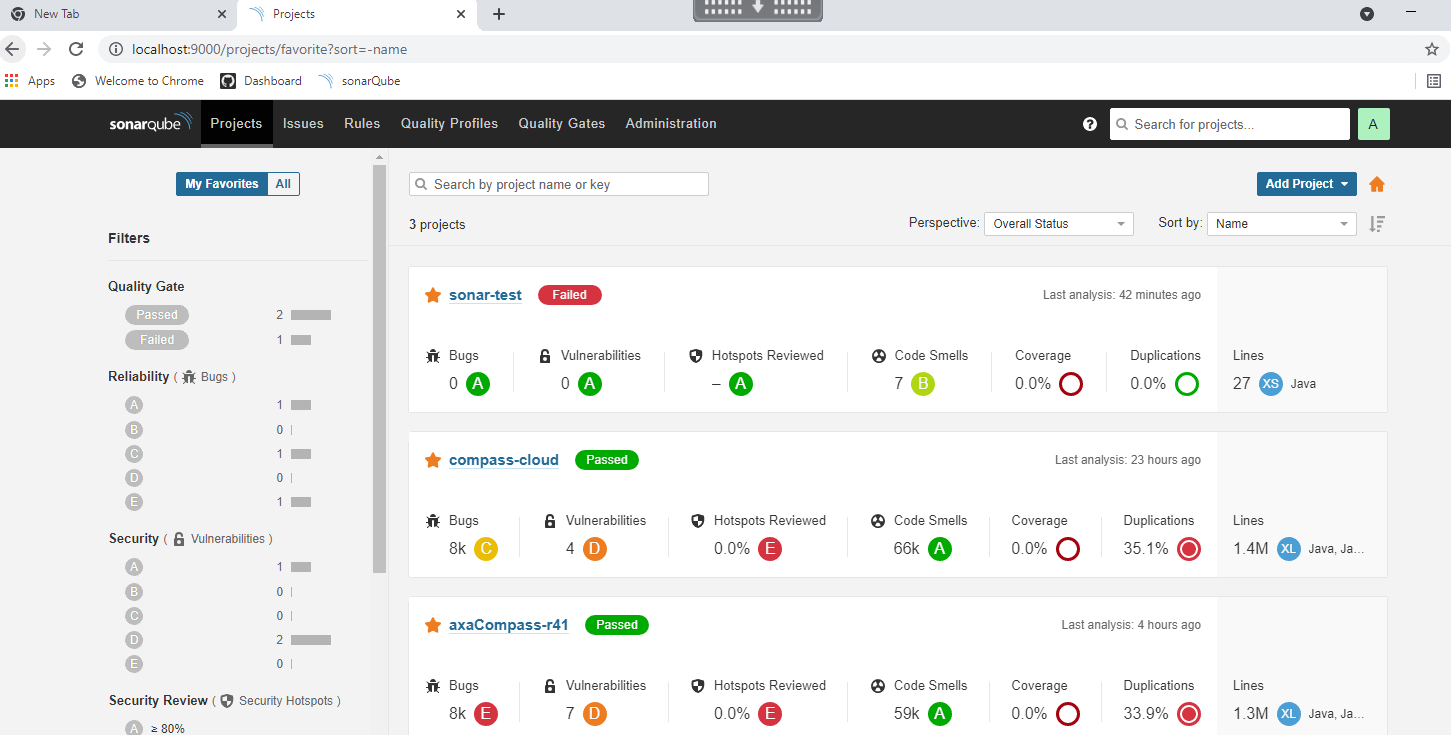Image resolution: width=1451 pixels, height=735 pixels.
Task: Unfavorite sonar-test via its star icon
Action: (x=433, y=295)
